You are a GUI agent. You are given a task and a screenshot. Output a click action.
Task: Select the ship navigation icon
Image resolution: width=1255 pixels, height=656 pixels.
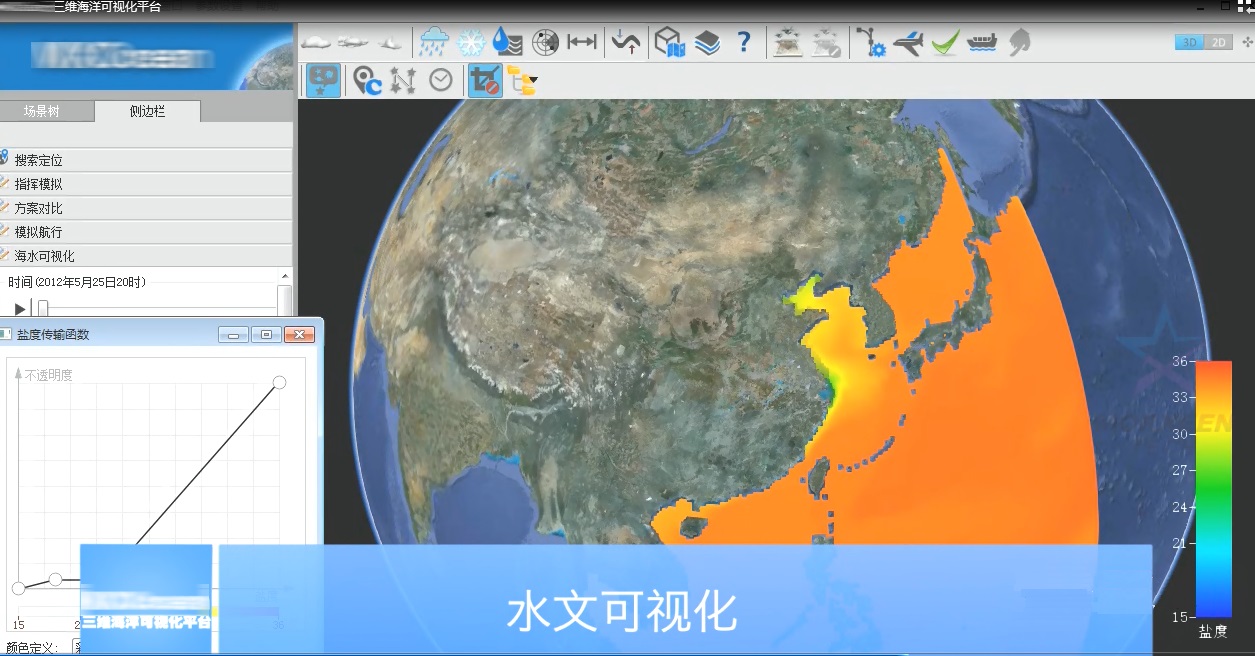pos(983,43)
